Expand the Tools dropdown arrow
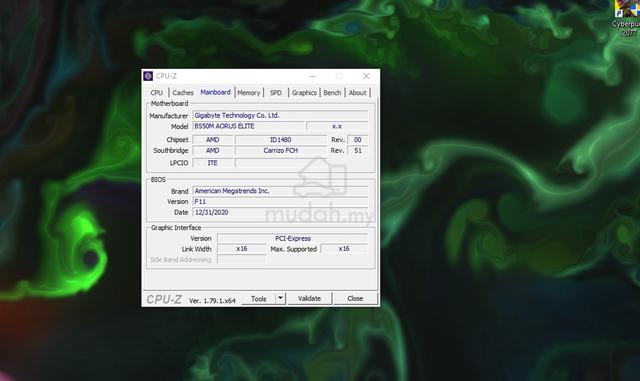The image size is (640, 381). (x=280, y=299)
